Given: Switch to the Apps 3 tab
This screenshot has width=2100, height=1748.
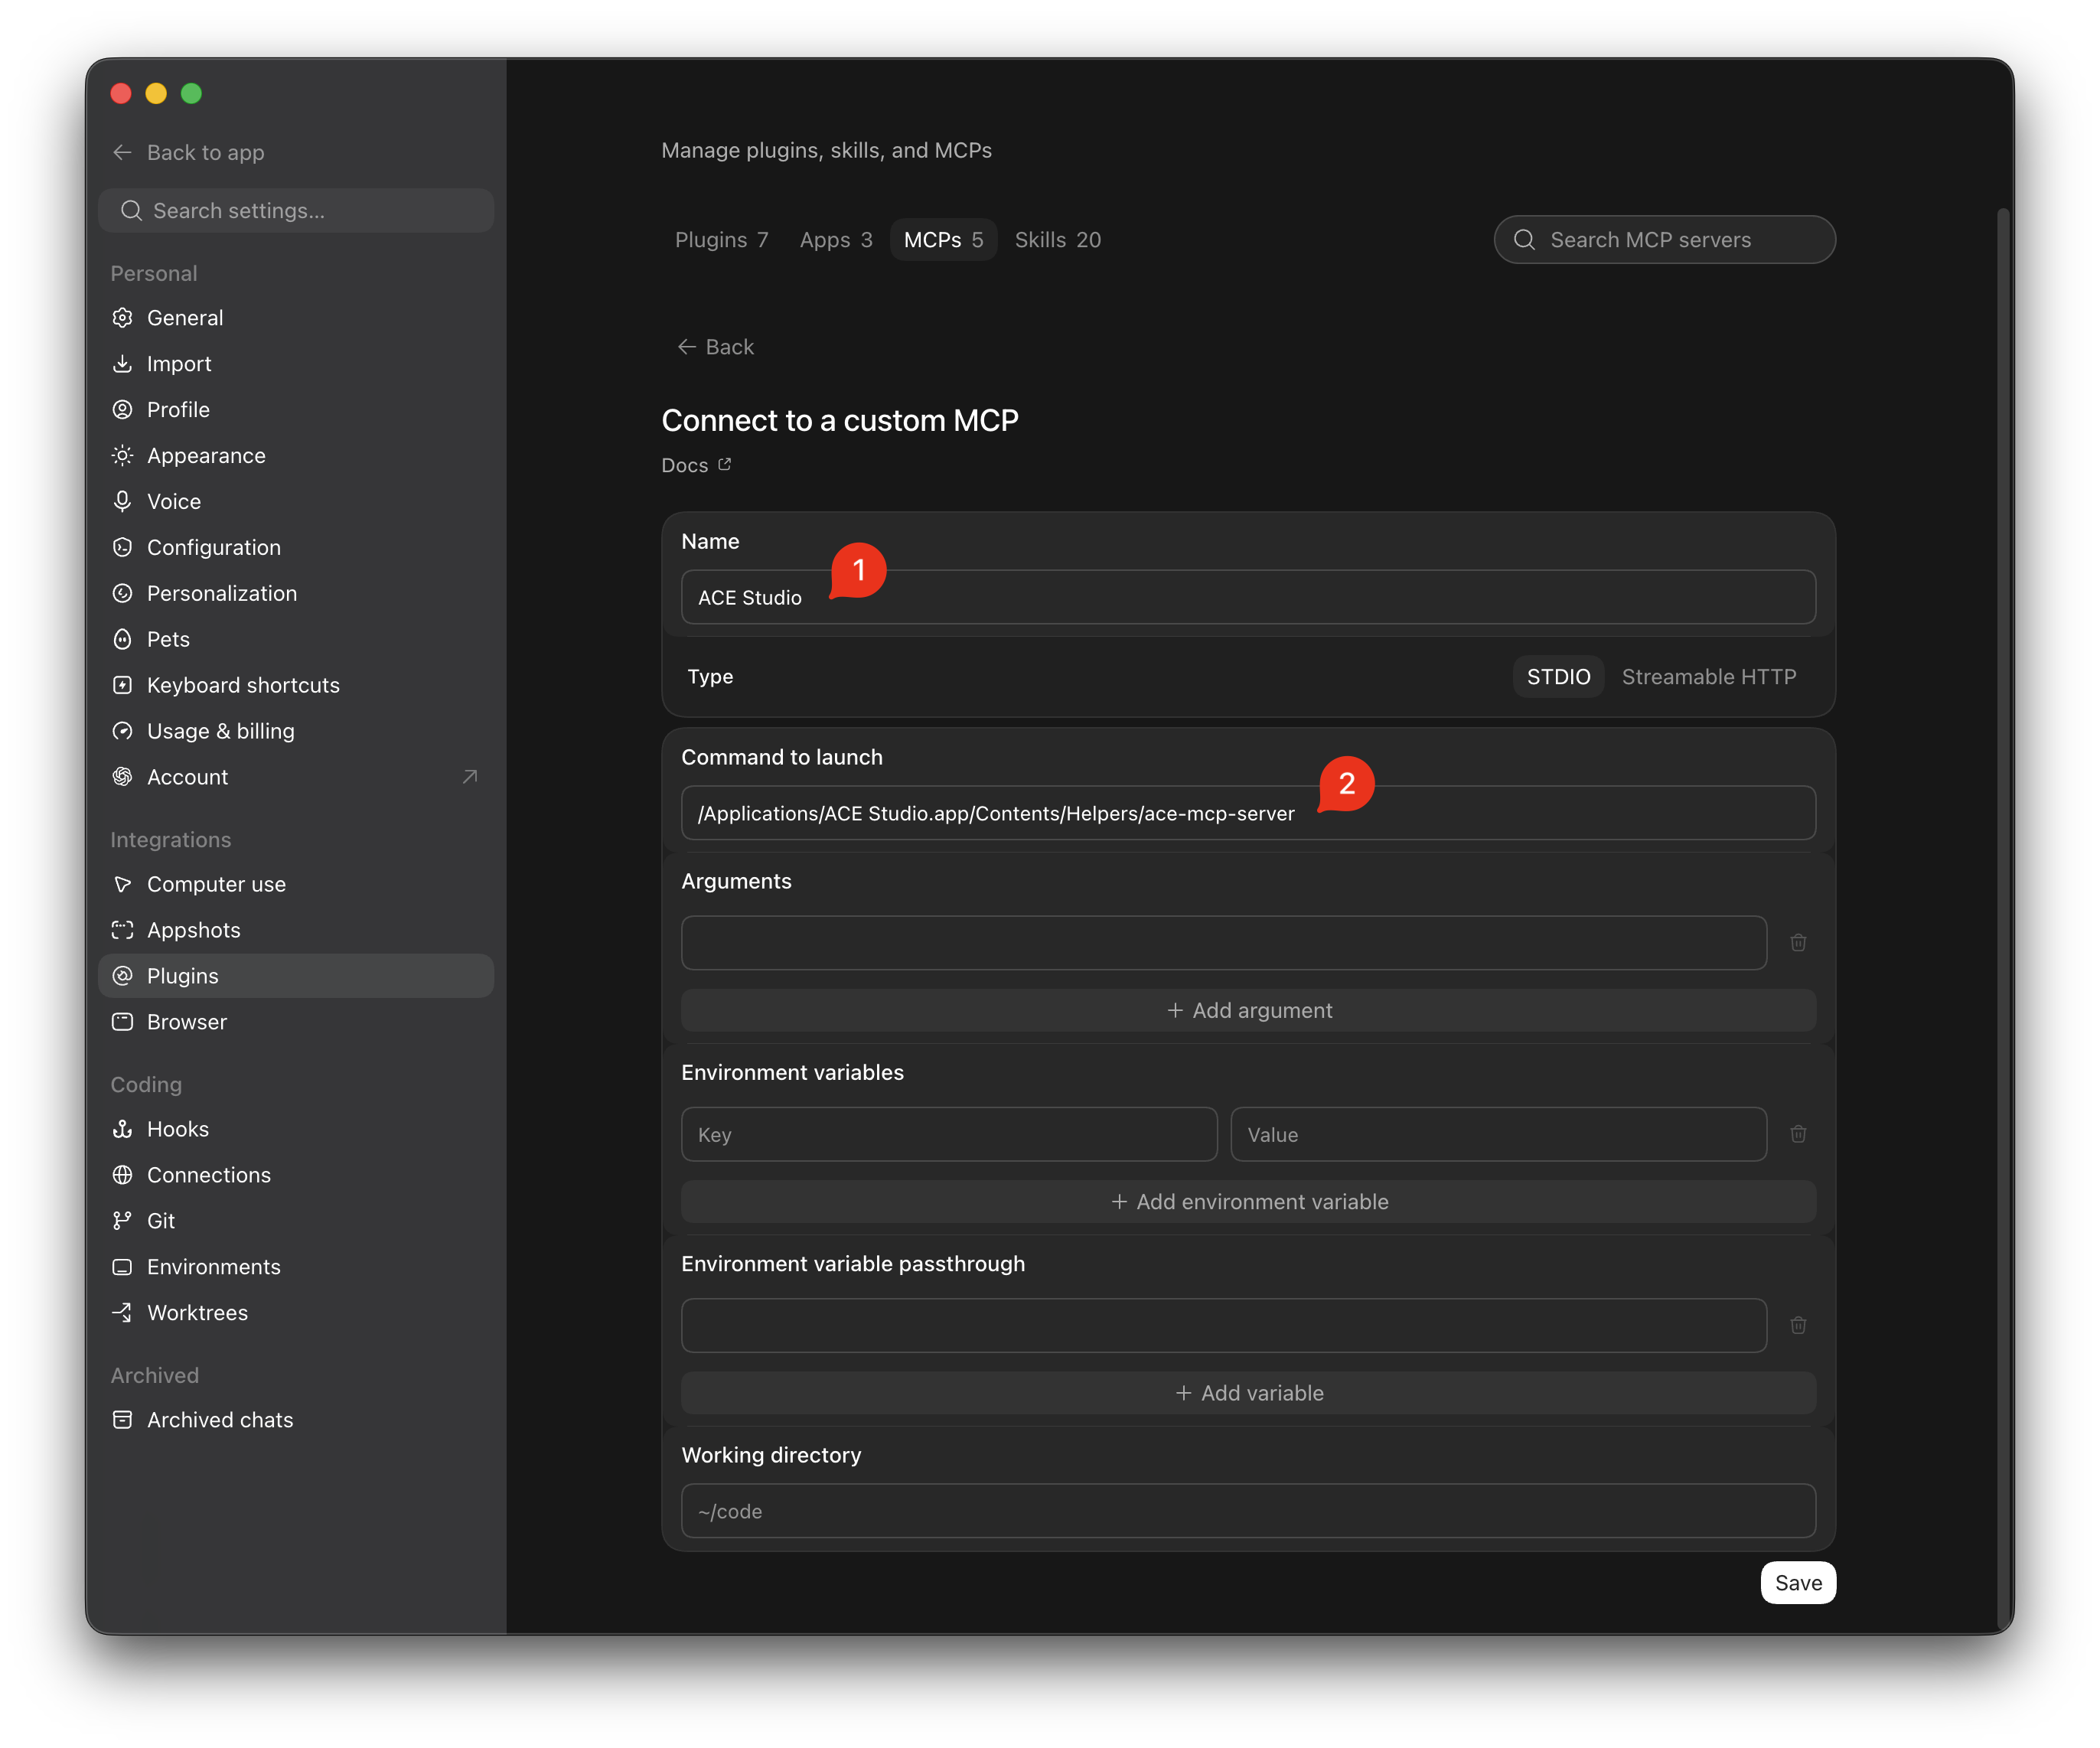Looking at the screenshot, I should (836, 240).
